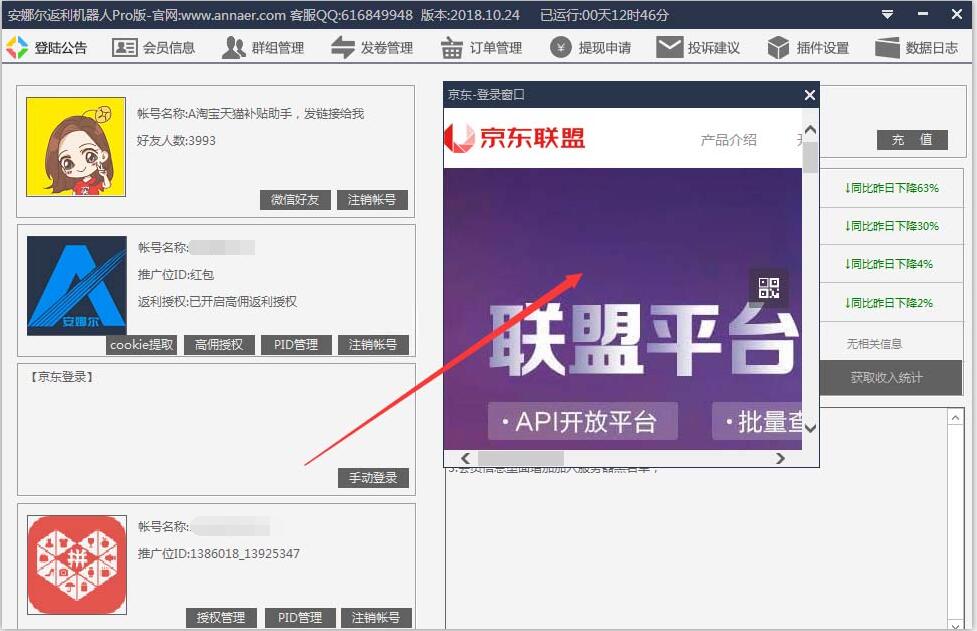Click the right arrow of JD horizontal scrollbar
Screen dimensions: 977x631
coord(780,458)
